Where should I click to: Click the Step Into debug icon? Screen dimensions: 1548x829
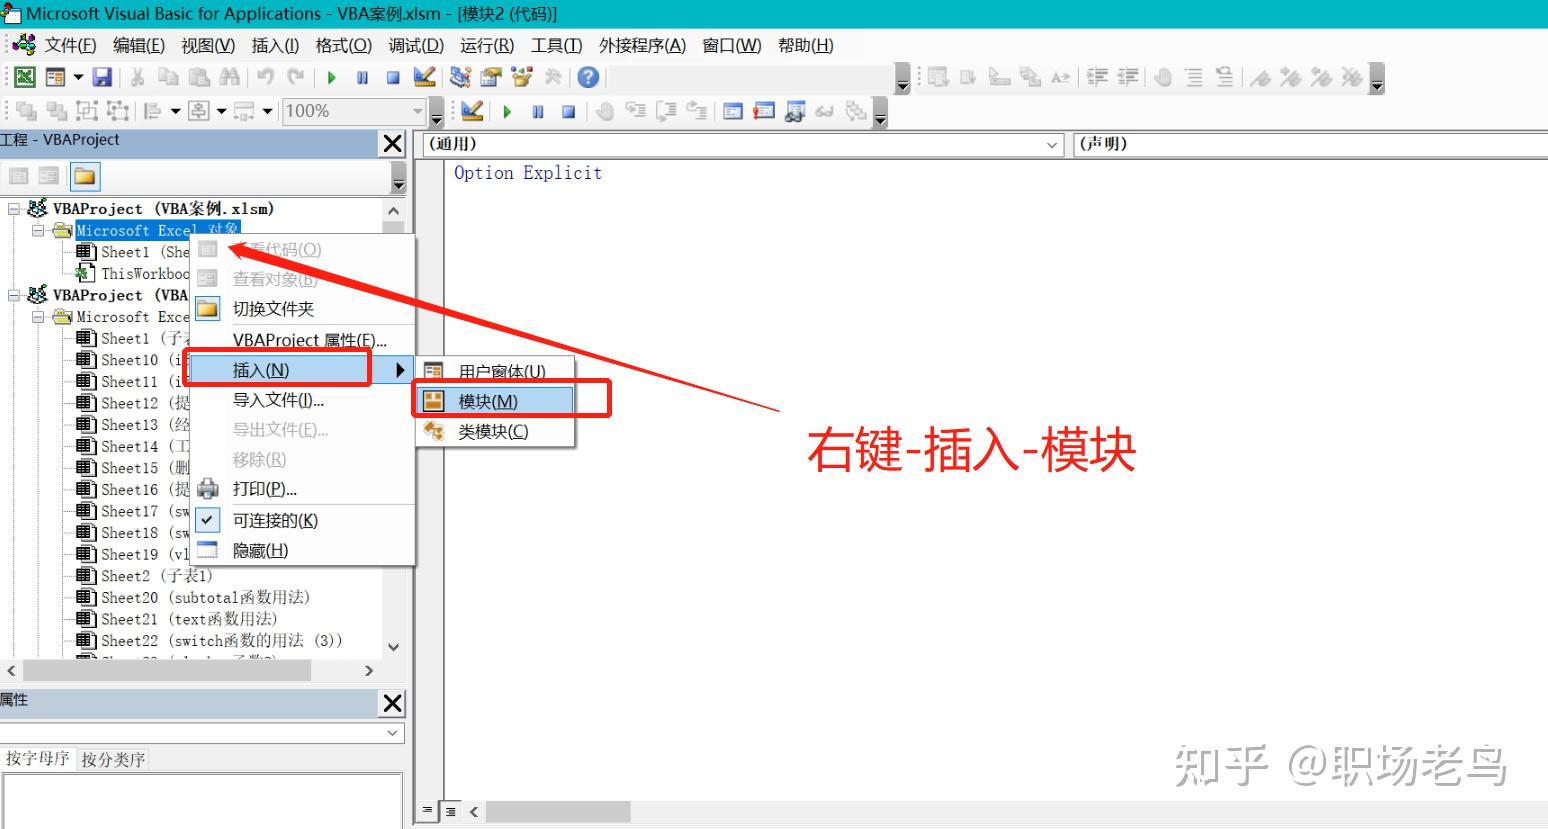635,112
